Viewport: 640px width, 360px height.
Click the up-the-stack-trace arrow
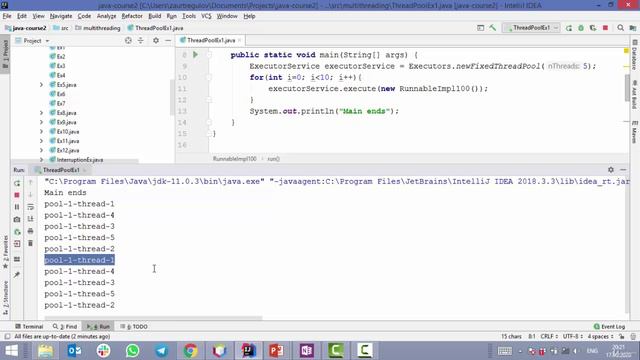point(31,183)
